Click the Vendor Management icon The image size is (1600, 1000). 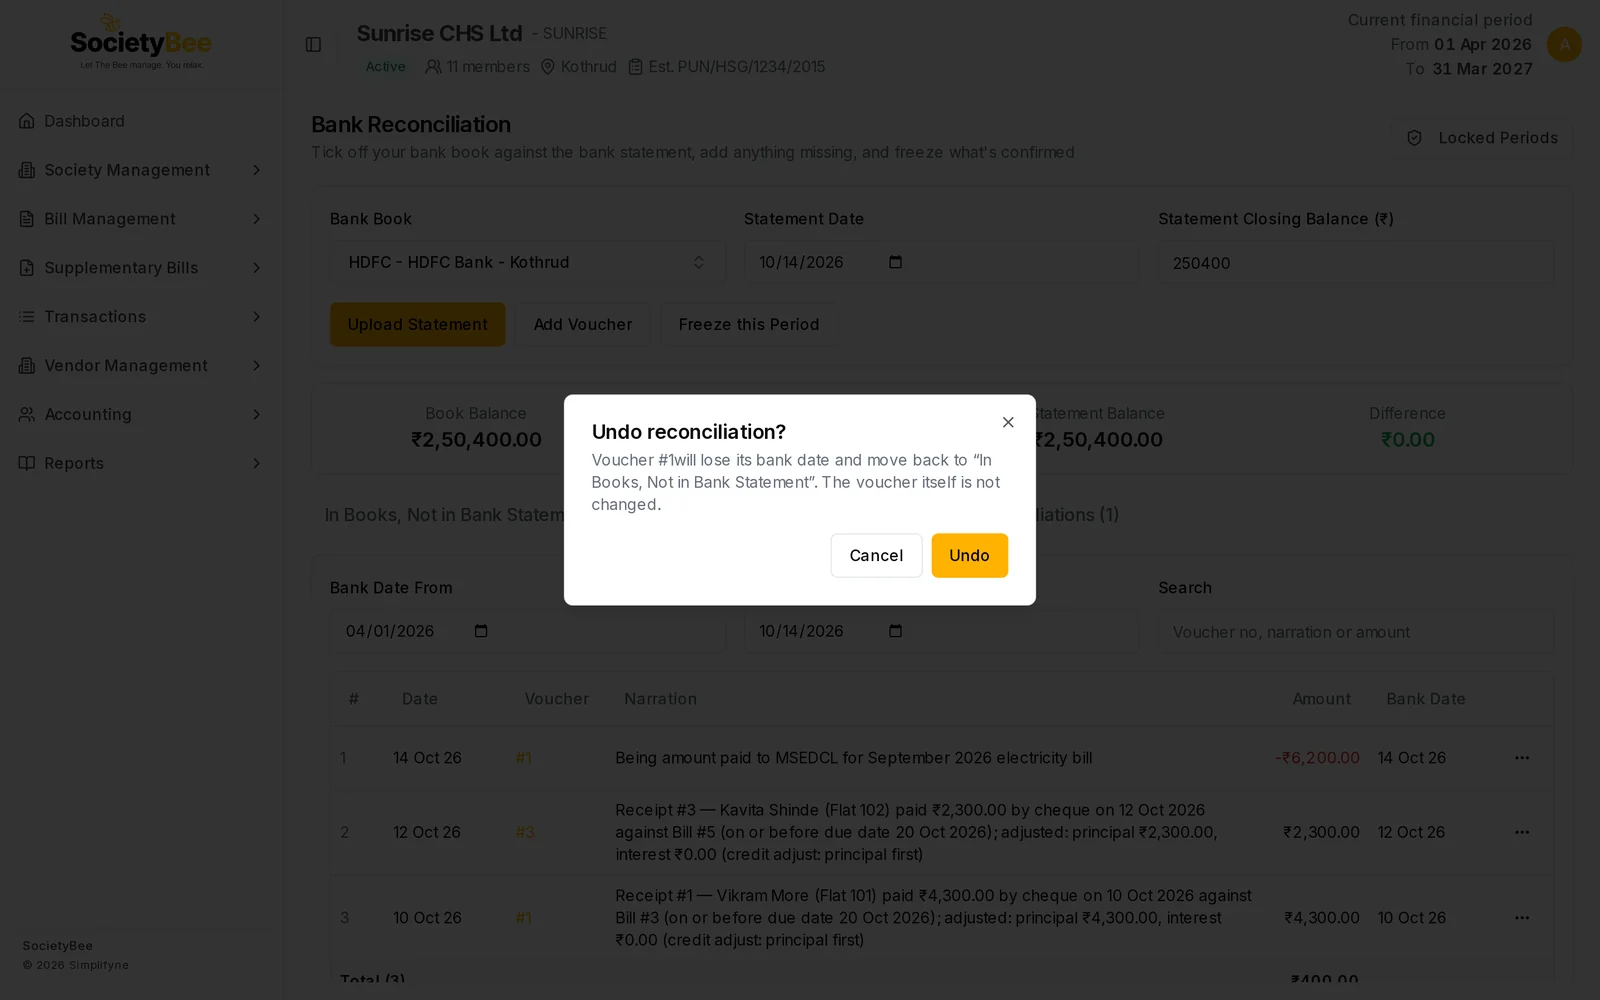(x=27, y=366)
